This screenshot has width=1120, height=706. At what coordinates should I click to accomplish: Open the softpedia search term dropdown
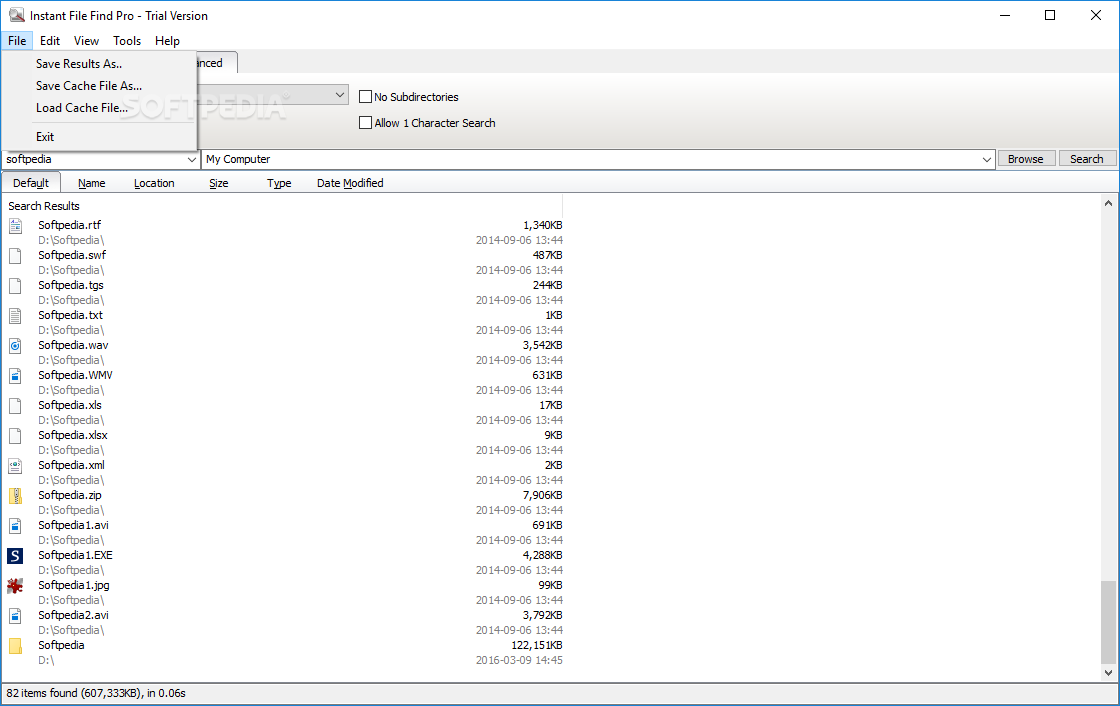pyautogui.click(x=191, y=159)
